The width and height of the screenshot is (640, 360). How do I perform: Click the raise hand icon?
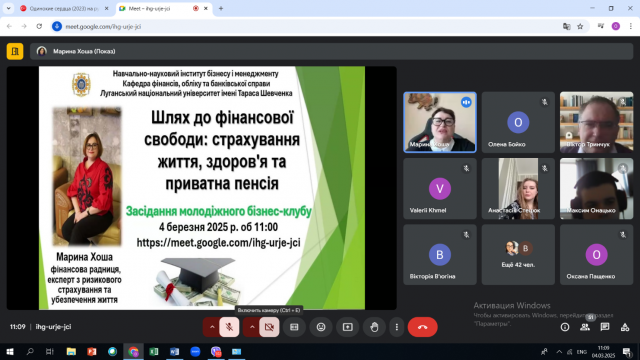coord(374,327)
